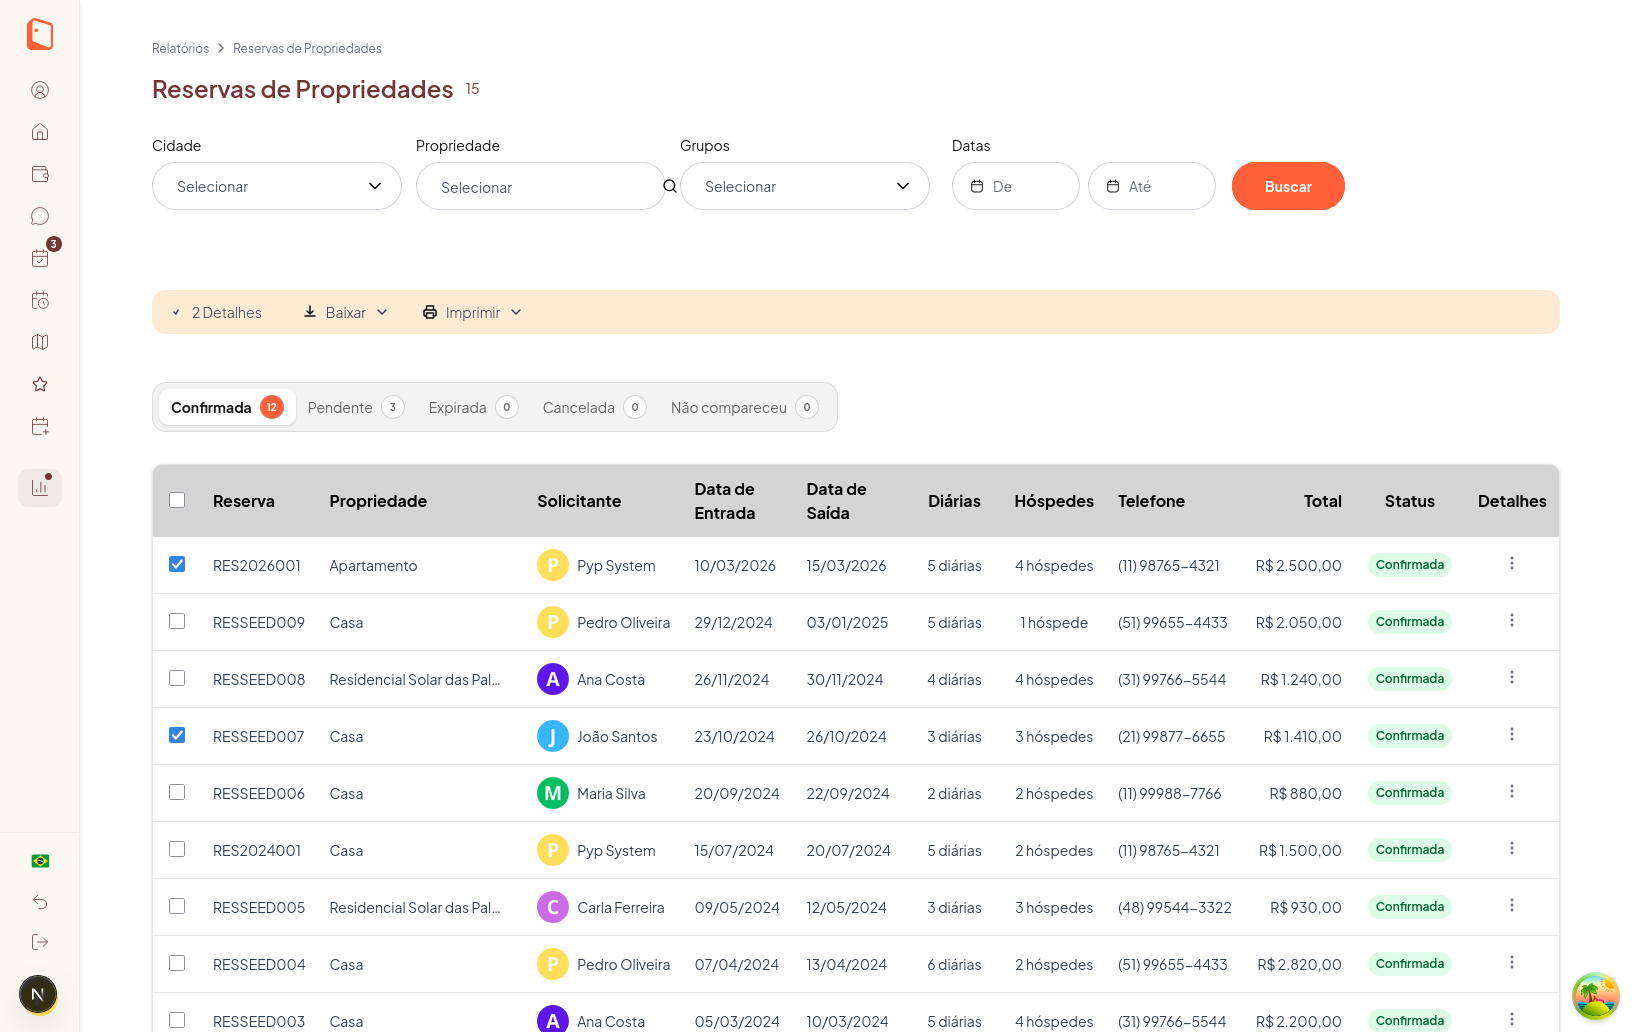Viewport: 1632px width, 1032px height.
Task: Go to the home sidebar icon
Action: [40, 132]
